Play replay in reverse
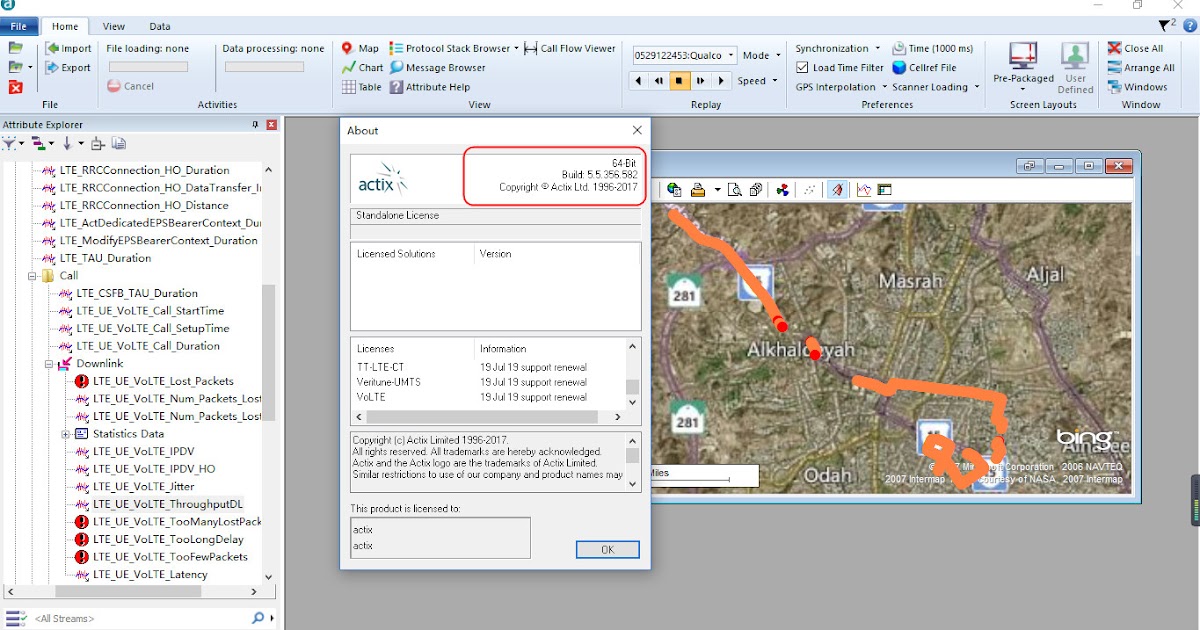Screen dimensions: 1200x630 pos(639,81)
